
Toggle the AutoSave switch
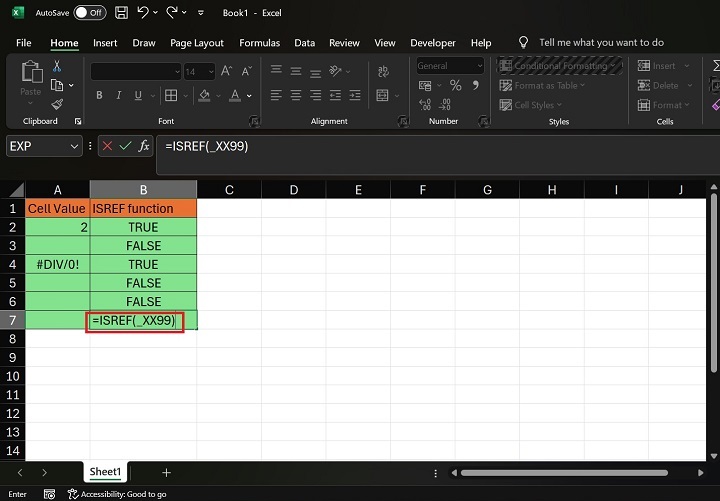90,12
